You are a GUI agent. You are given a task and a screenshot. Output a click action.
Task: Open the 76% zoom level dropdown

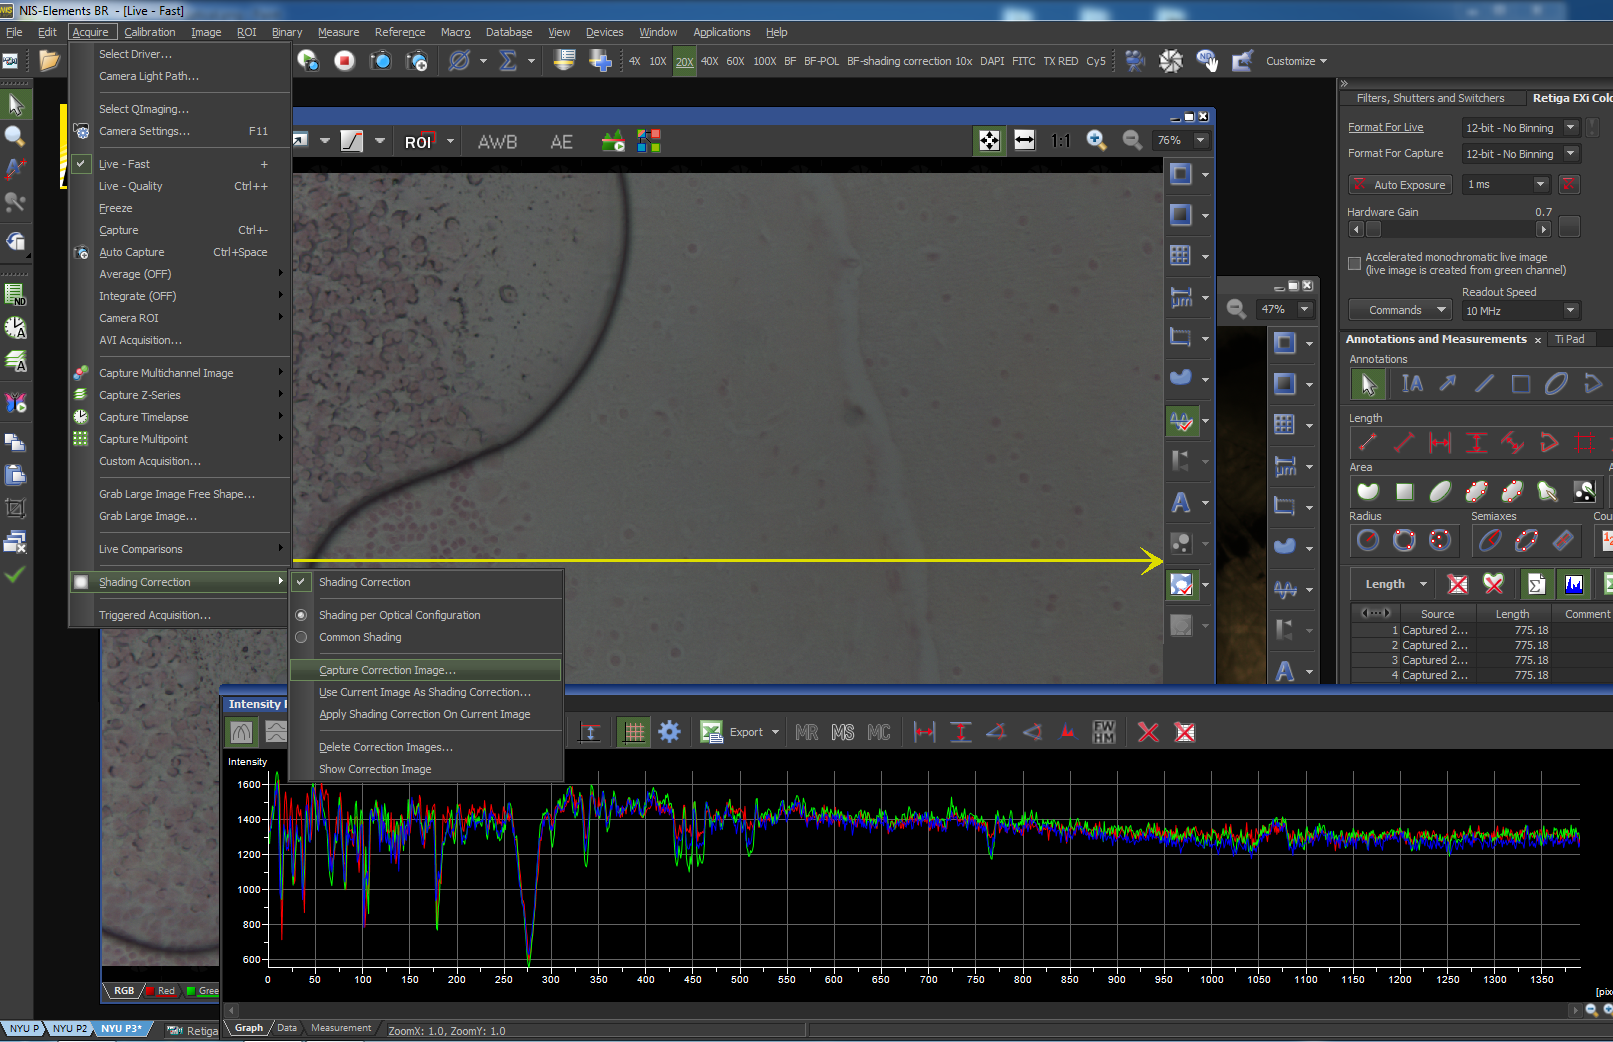(x=1201, y=141)
